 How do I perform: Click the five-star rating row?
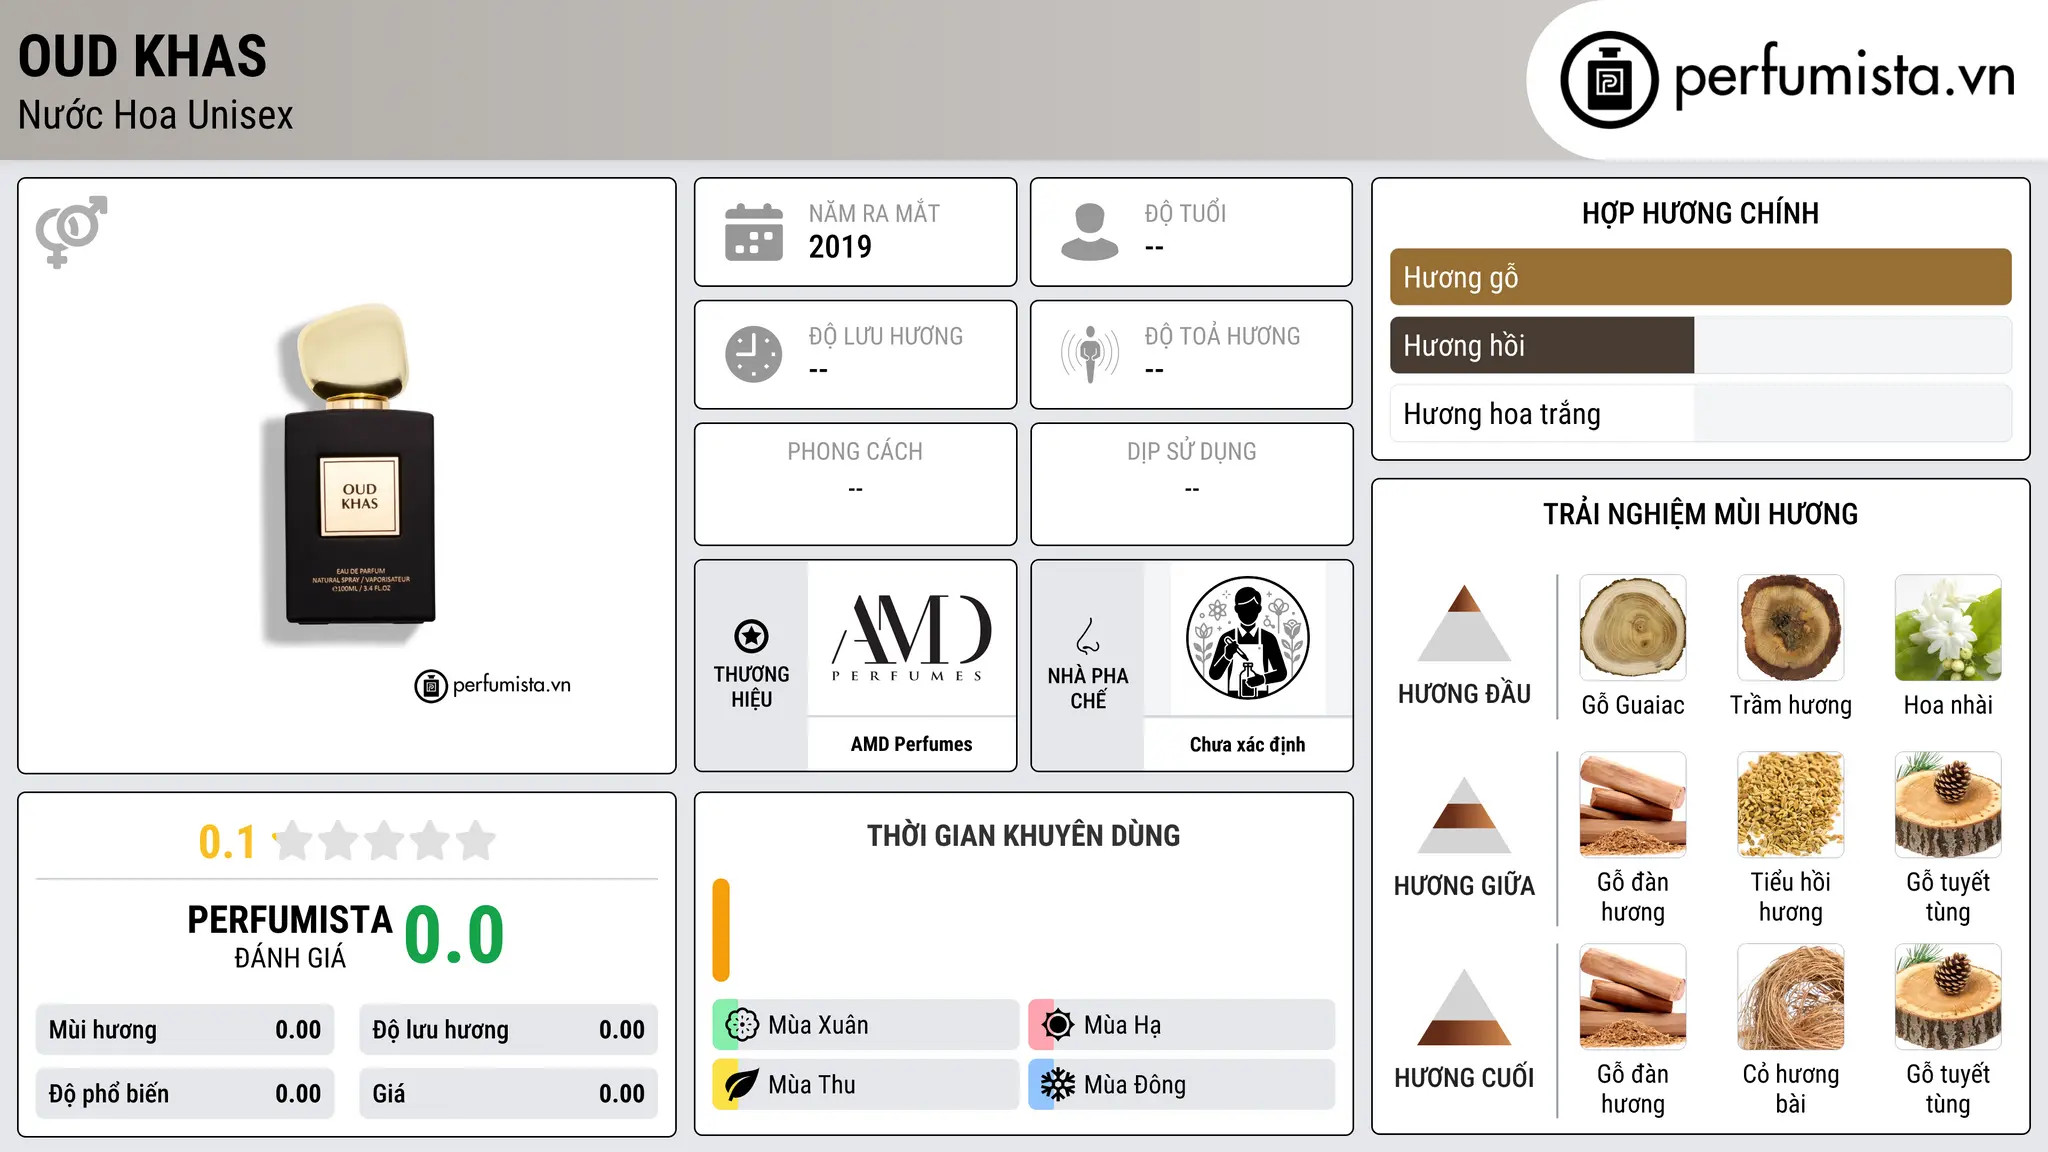(385, 841)
